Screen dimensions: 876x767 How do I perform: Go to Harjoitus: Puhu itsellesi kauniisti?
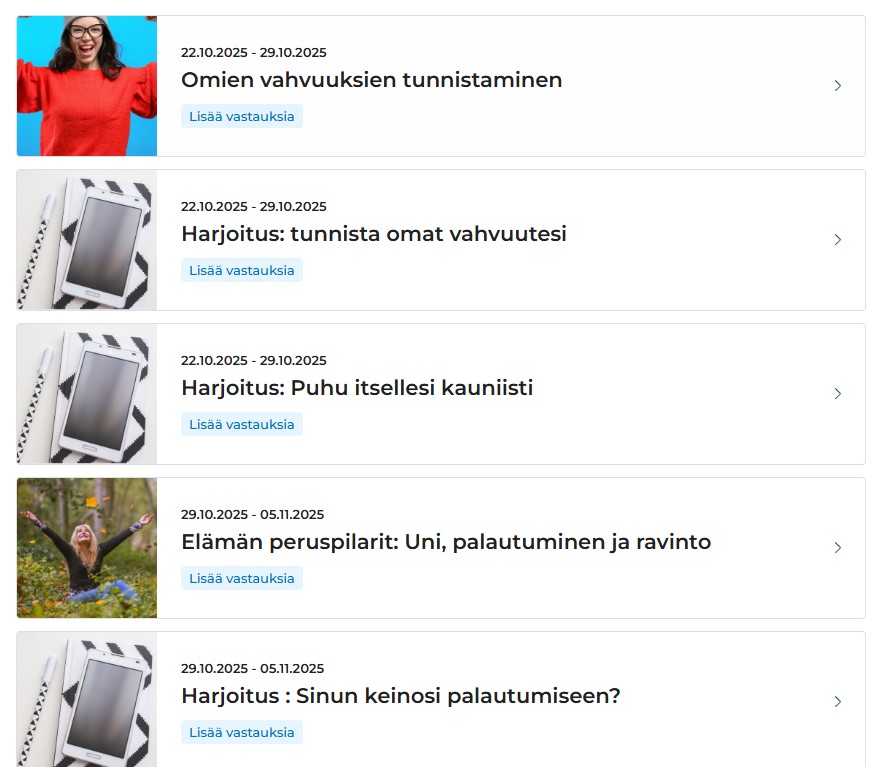[357, 388]
